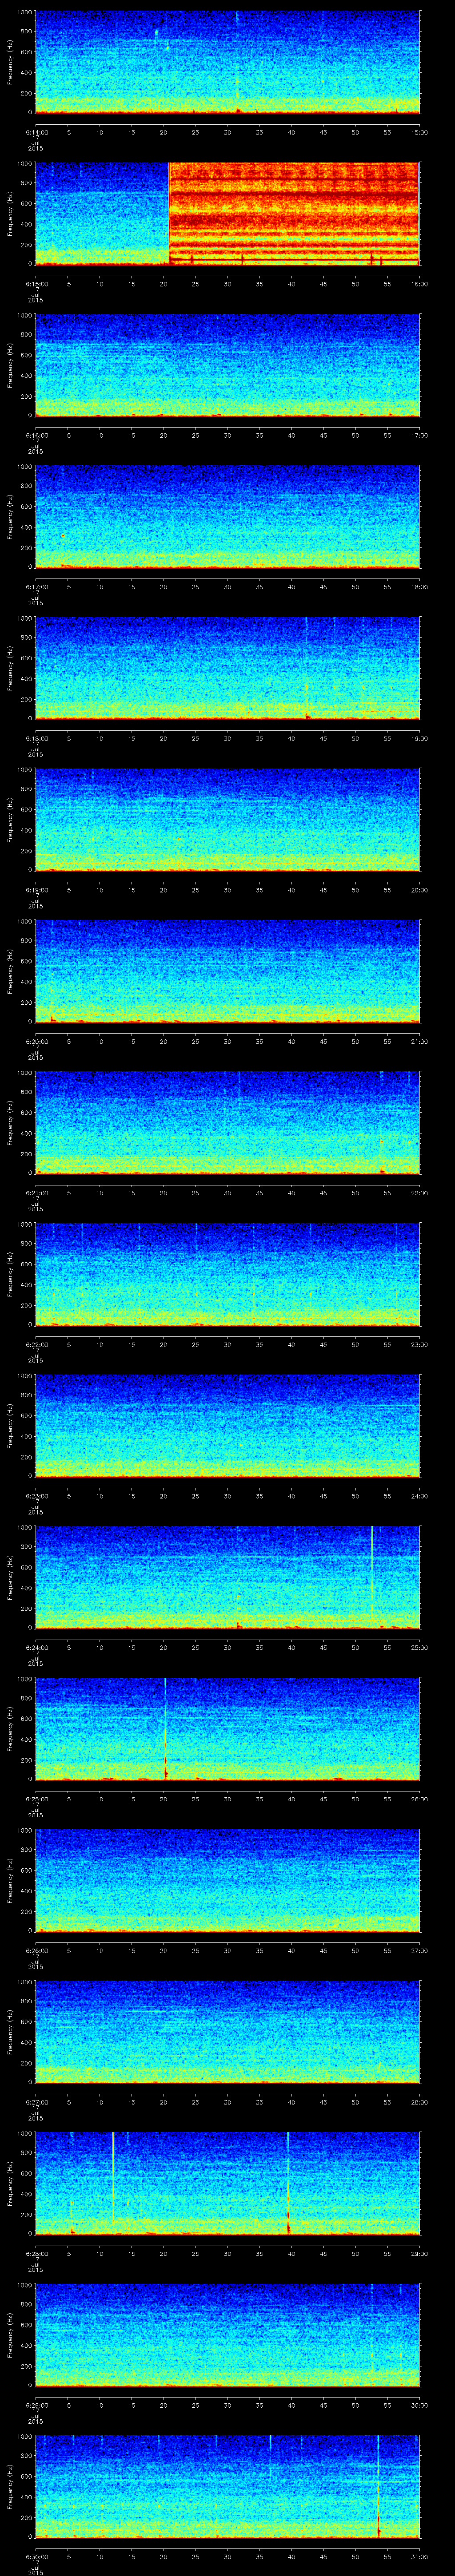This screenshot has height=2576, width=455.
Task: Click the 6:24:00 start time label
Action: 36,1647
